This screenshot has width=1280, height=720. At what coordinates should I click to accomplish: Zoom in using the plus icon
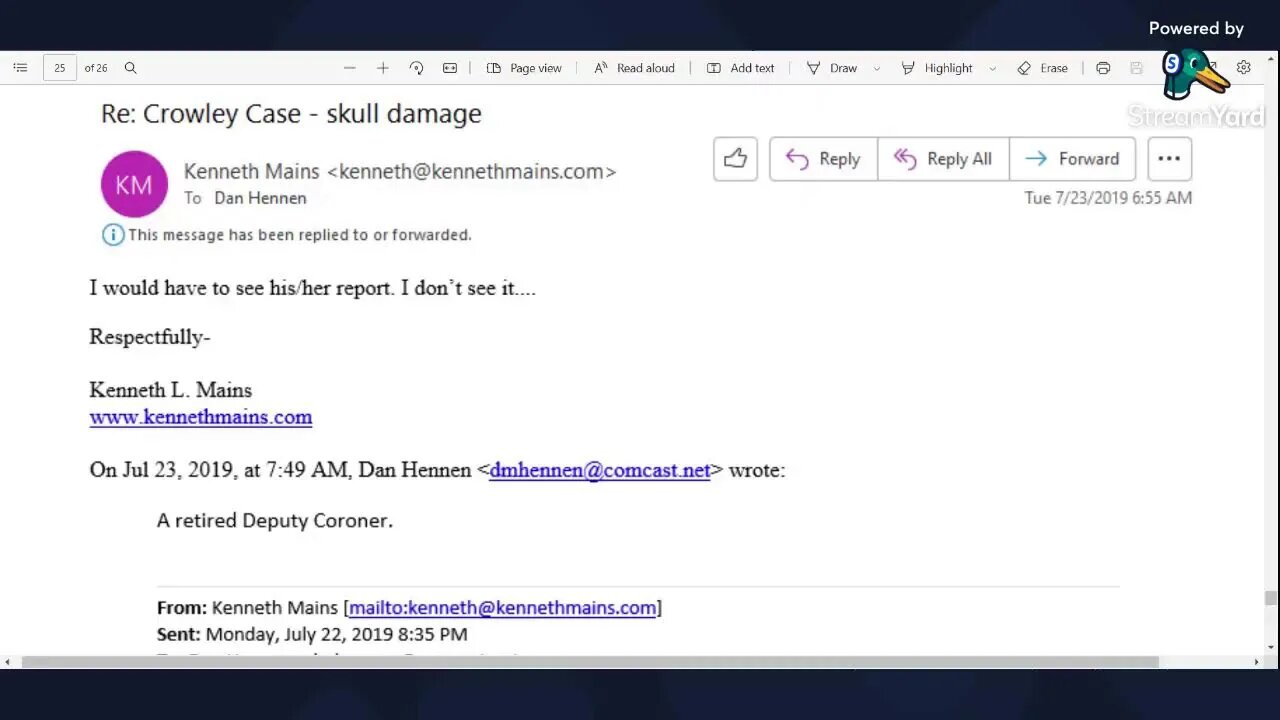pos(382,68)
